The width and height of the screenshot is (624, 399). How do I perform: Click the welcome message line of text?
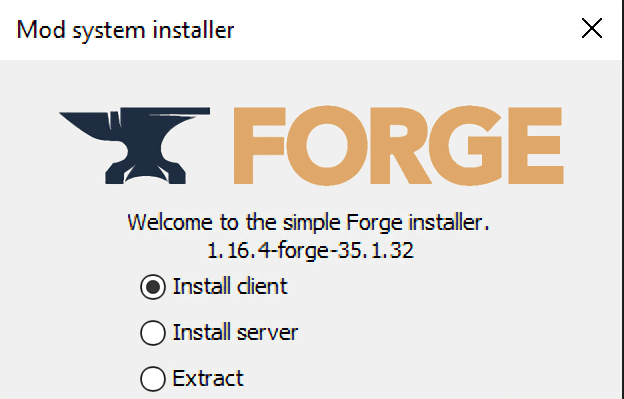pyautogui.click(x=308, y=222)
